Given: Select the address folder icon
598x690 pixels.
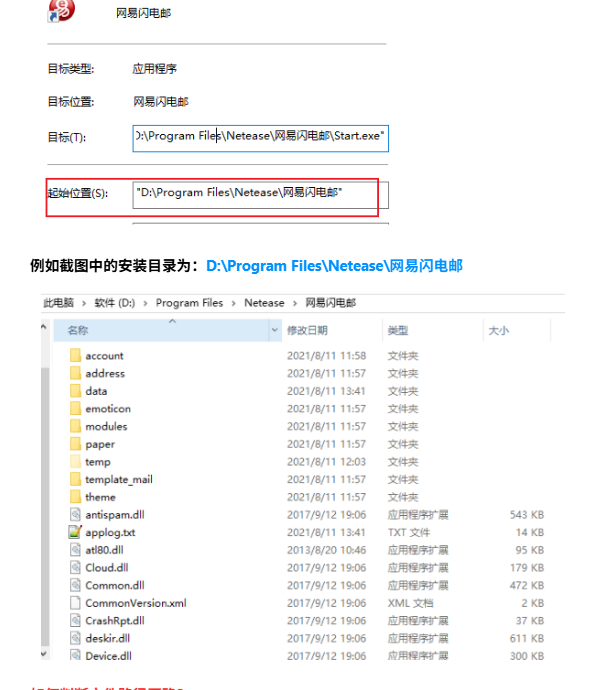Looking at the screenshot, I should pyautogui.click(x=75, y=373).
